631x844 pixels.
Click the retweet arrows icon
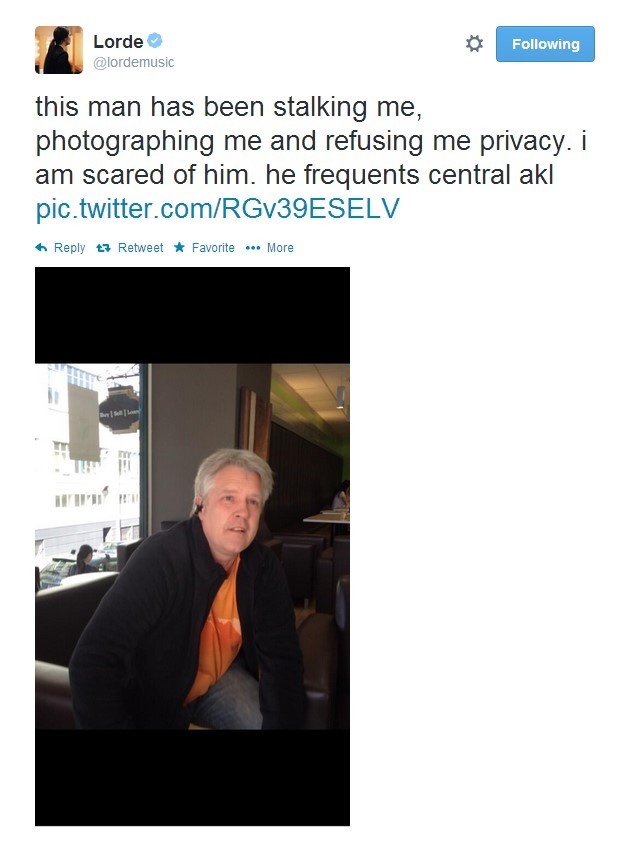103,248
